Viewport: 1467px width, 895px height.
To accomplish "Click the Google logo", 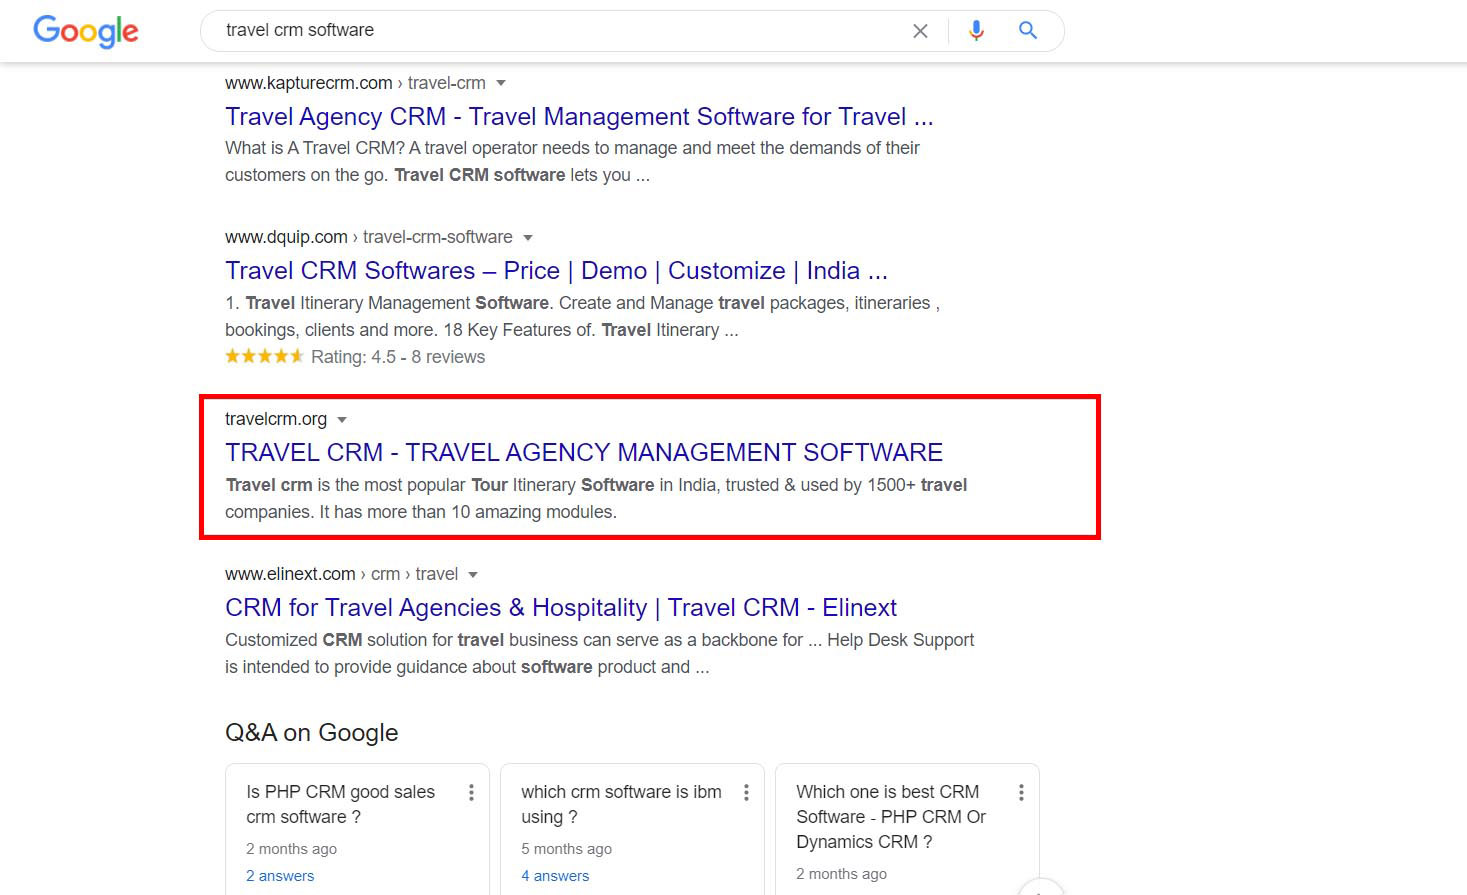I will tap(86, 31).
